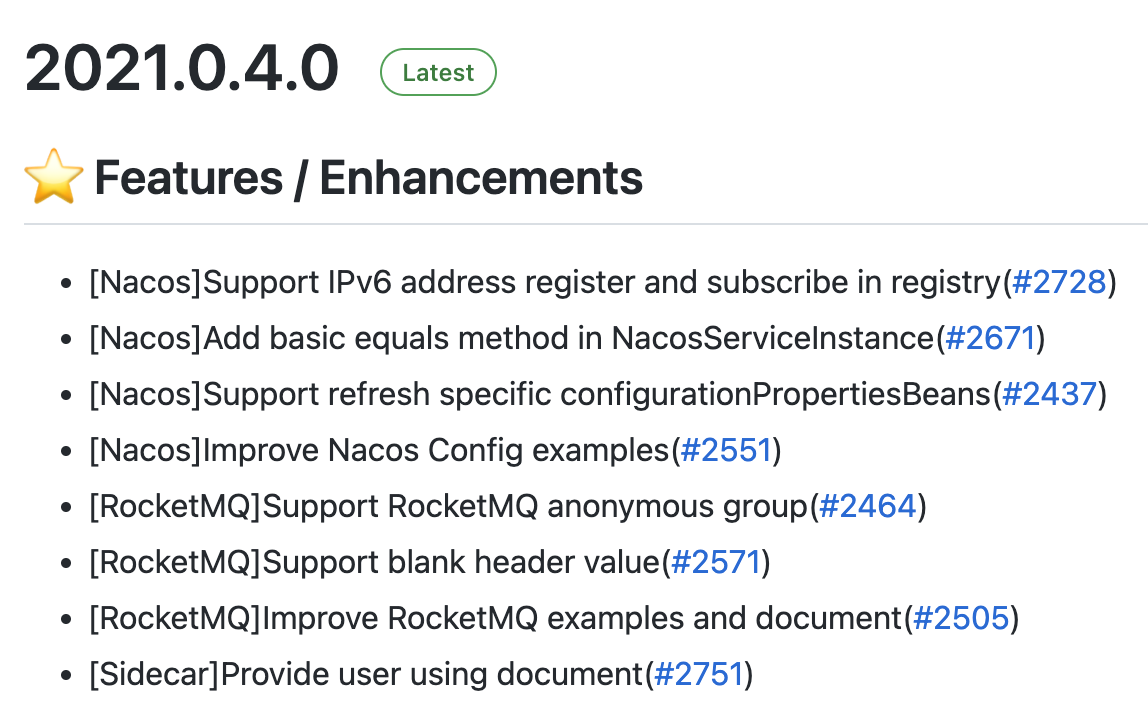
Task: Click the Features / Enhancements heading
Action: pos(368,178)
